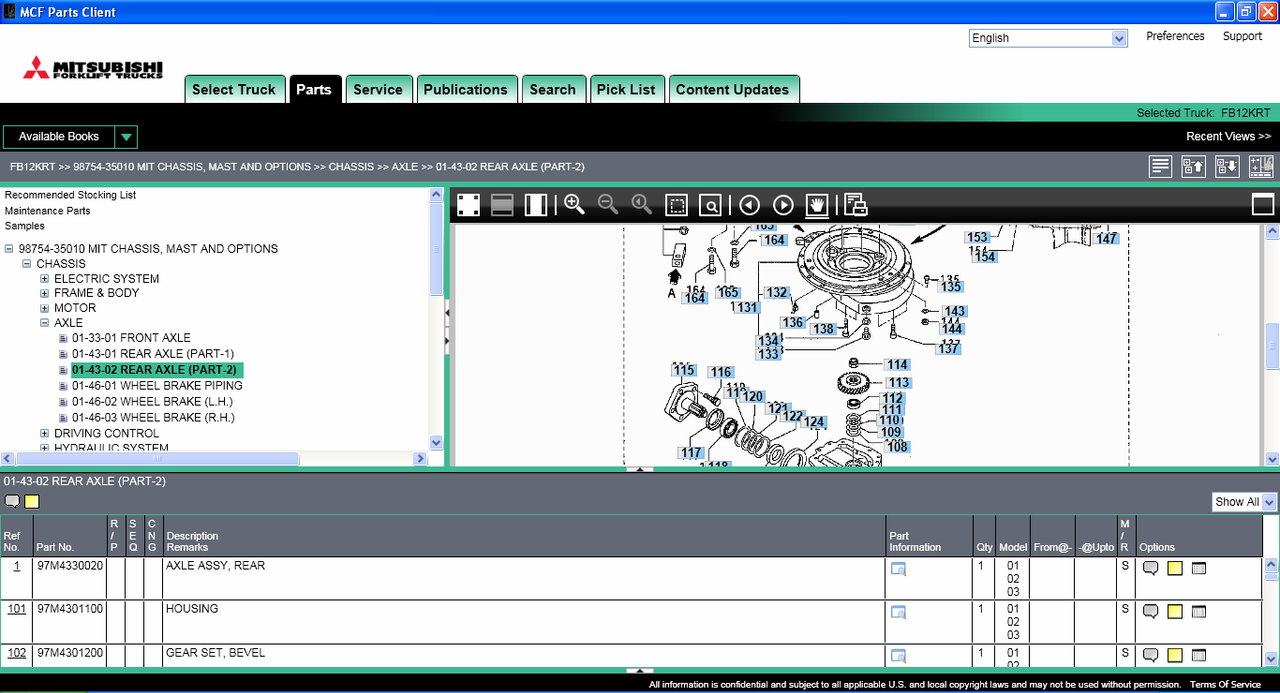The width and height of the screenshot is (1280, 693).
Task: Click table icon in HOUSING row
Action: click(1199, 611)
